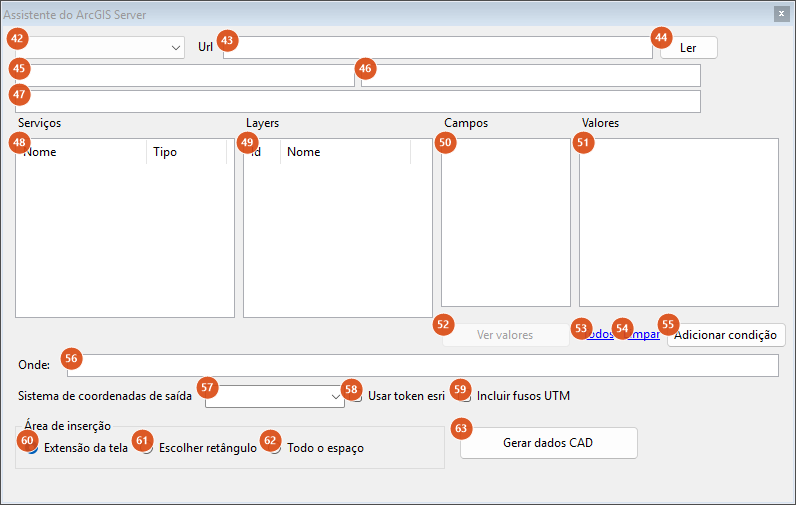Click the Id column header in Layers
This screenshot has width=796, height=505.
click(262, 152)
